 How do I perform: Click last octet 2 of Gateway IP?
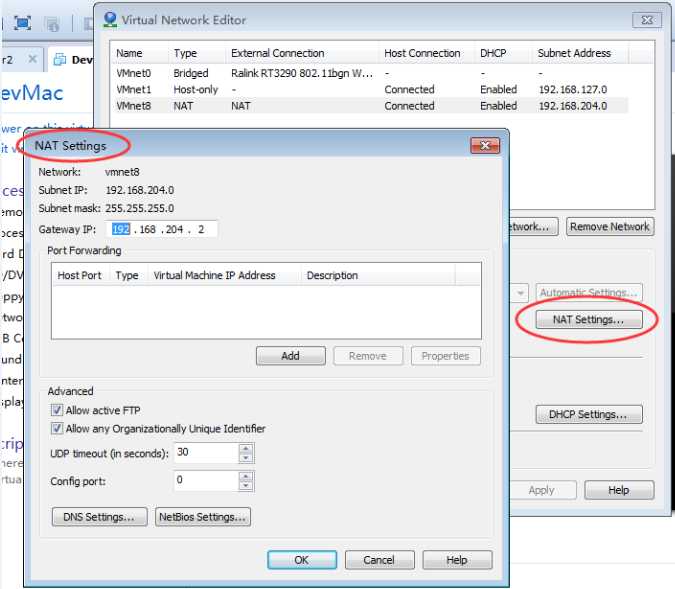pos(201,229)
